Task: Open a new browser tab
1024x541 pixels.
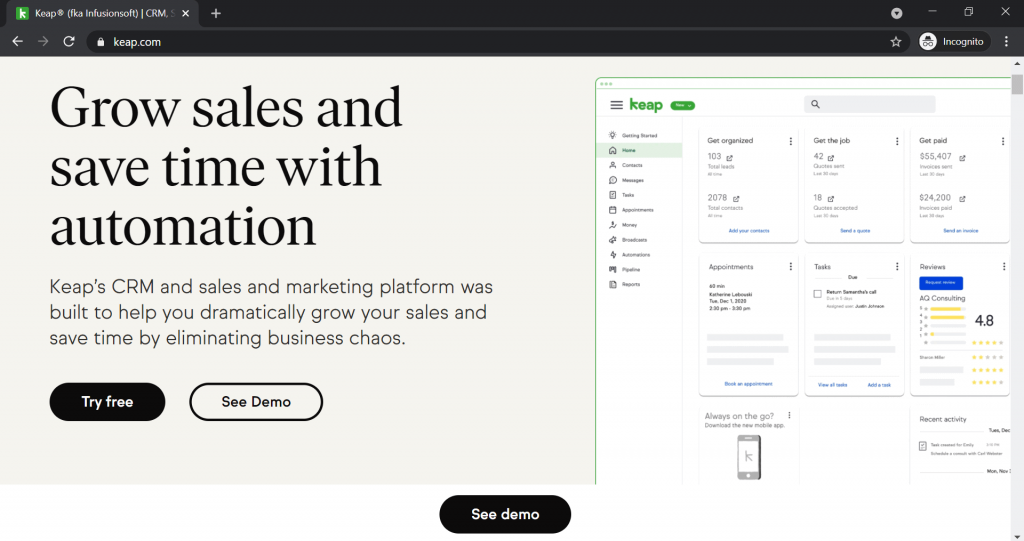Action: [x=216, y=13]
